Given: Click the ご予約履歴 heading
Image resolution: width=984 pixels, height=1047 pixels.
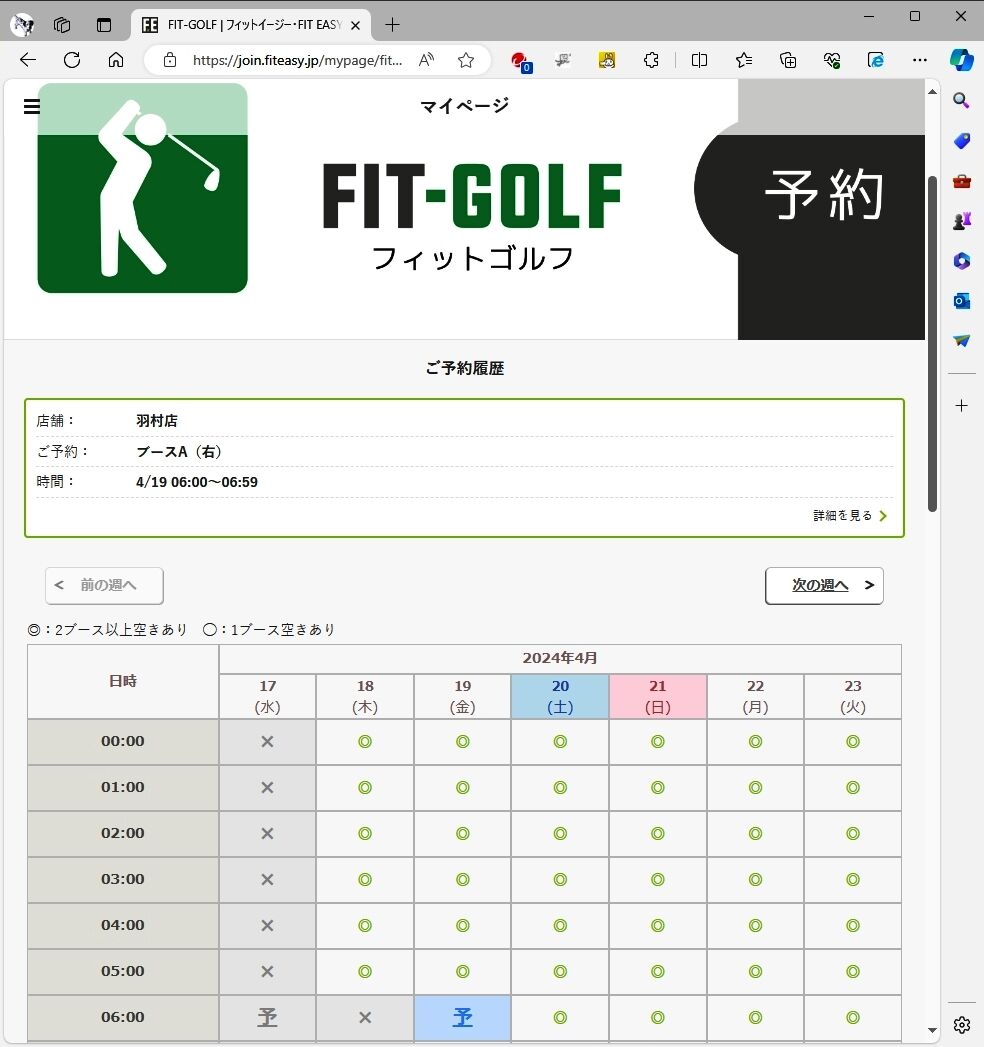Looking at the screenshot, I should click(465, 368).
